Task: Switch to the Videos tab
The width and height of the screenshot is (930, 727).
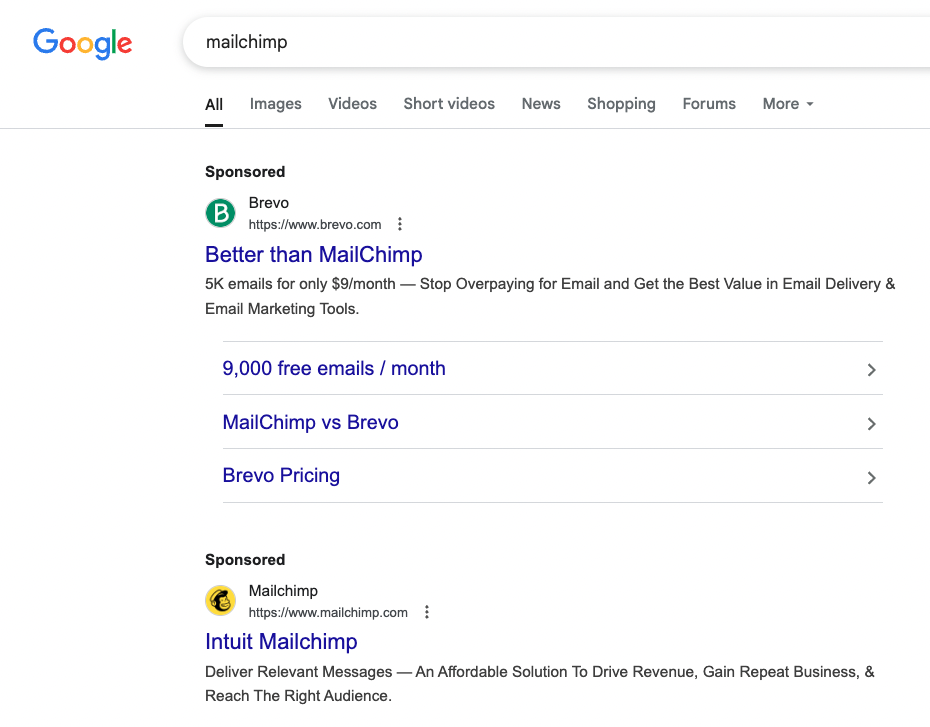Action: point(352,104)
